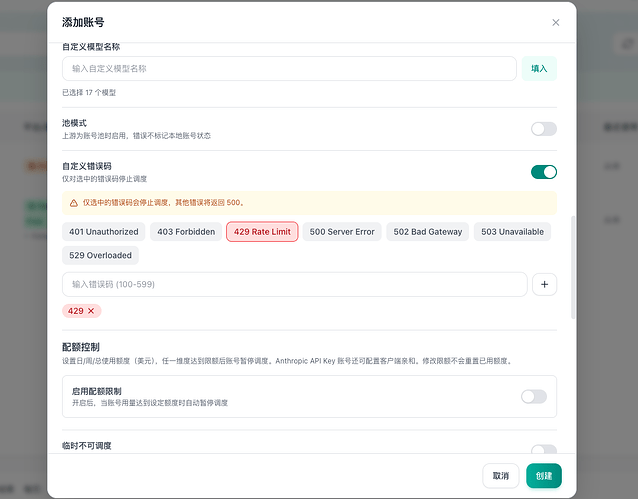Screen dimensions: 638x499
Task: Toggle the 临时不可调度 switch
Action: (x=544, y=449)
